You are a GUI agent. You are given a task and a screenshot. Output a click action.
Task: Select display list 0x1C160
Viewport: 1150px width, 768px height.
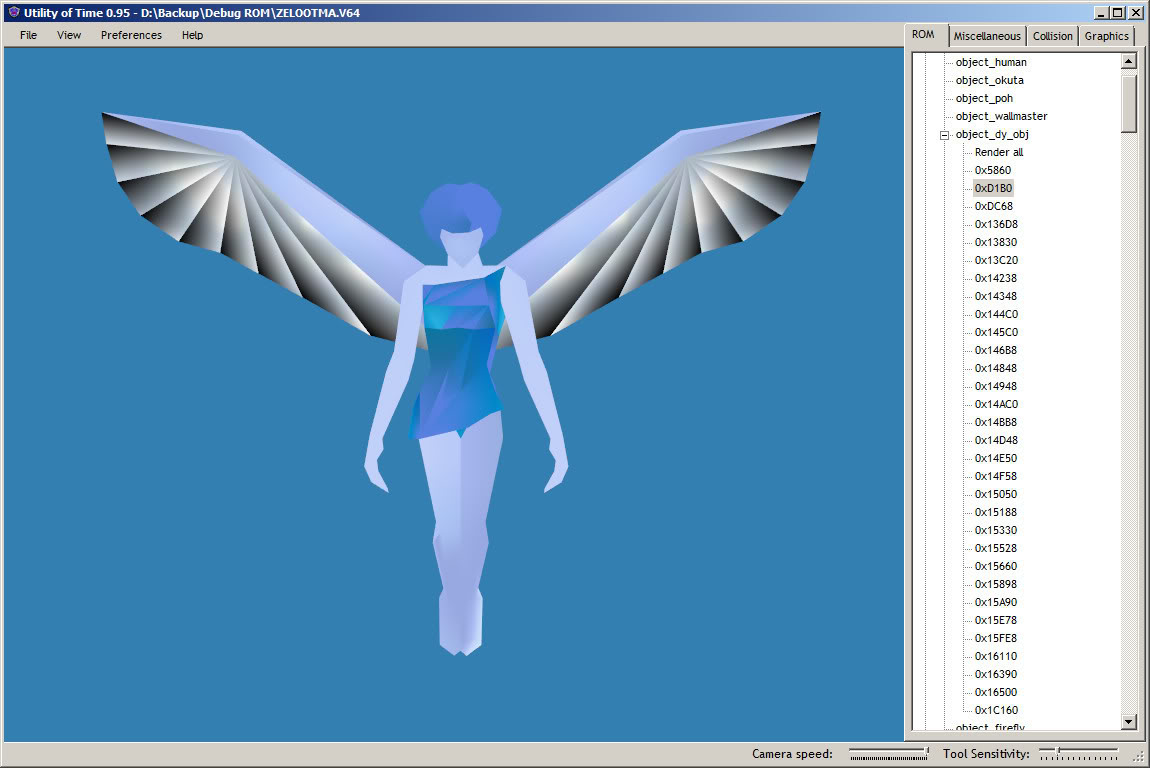click(x=996, y=710)
